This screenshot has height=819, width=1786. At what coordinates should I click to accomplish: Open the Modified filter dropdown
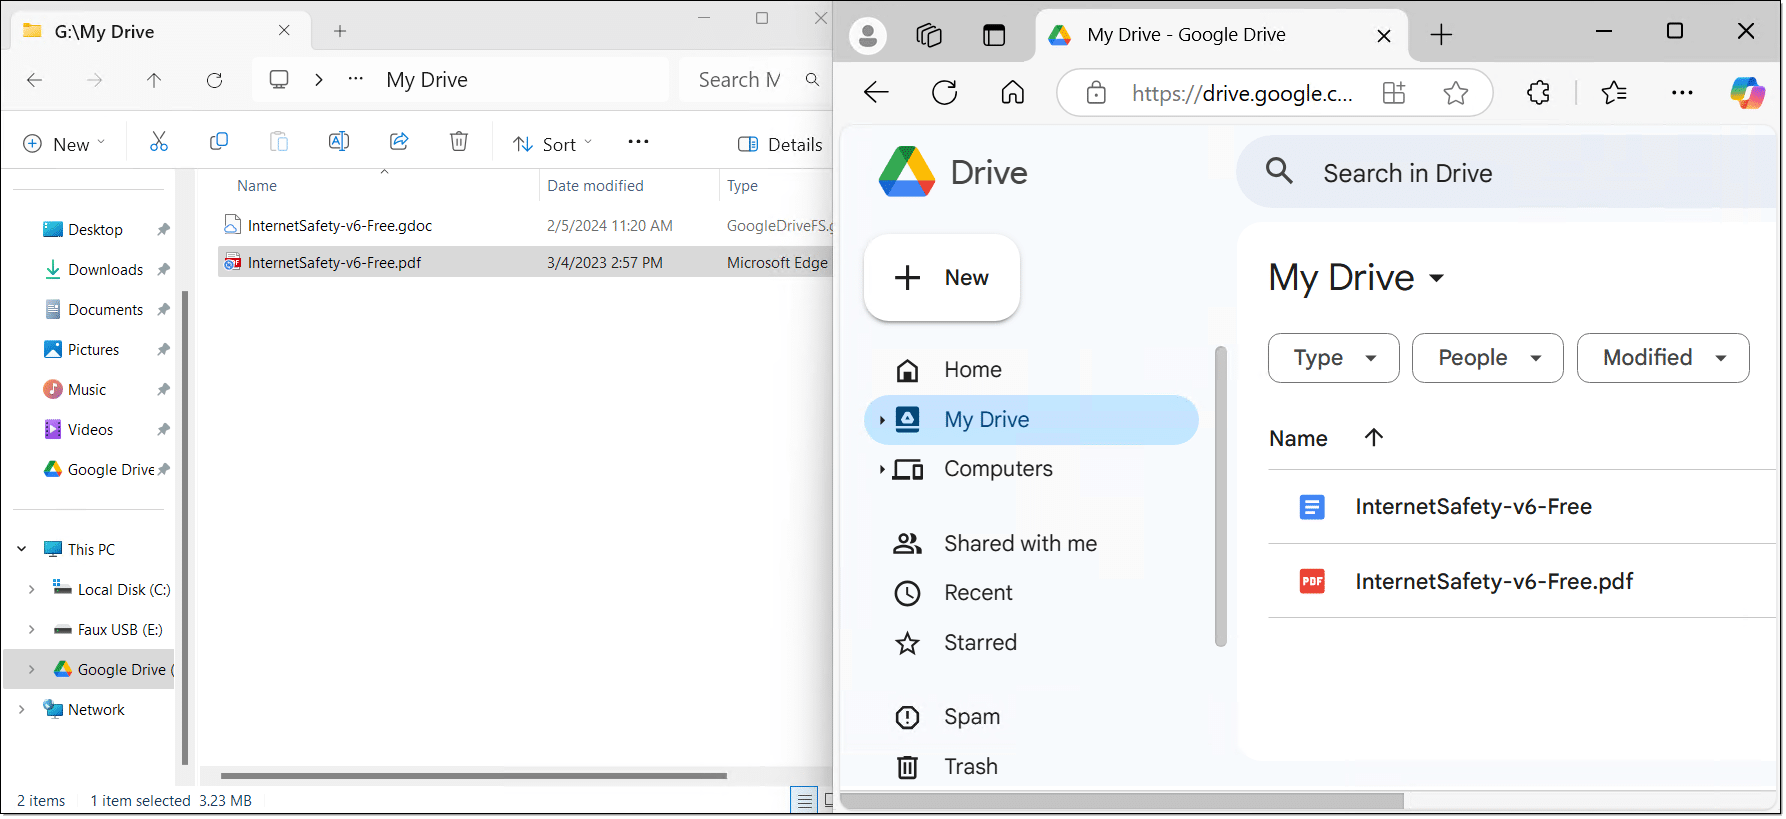click(1662, 358)
